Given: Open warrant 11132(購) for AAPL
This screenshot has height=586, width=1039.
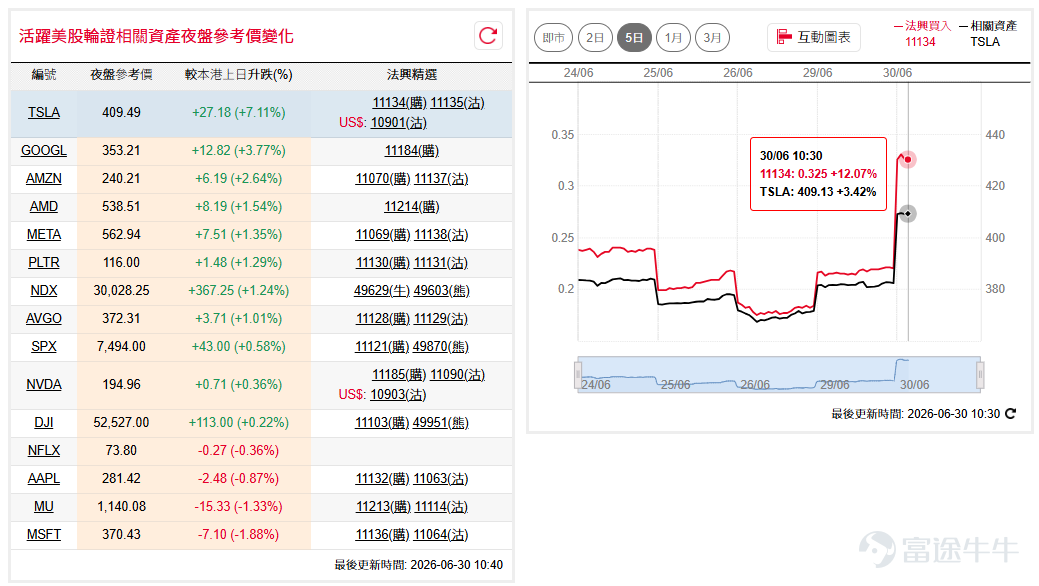Looking at the screenshot, I should point(383,478).
